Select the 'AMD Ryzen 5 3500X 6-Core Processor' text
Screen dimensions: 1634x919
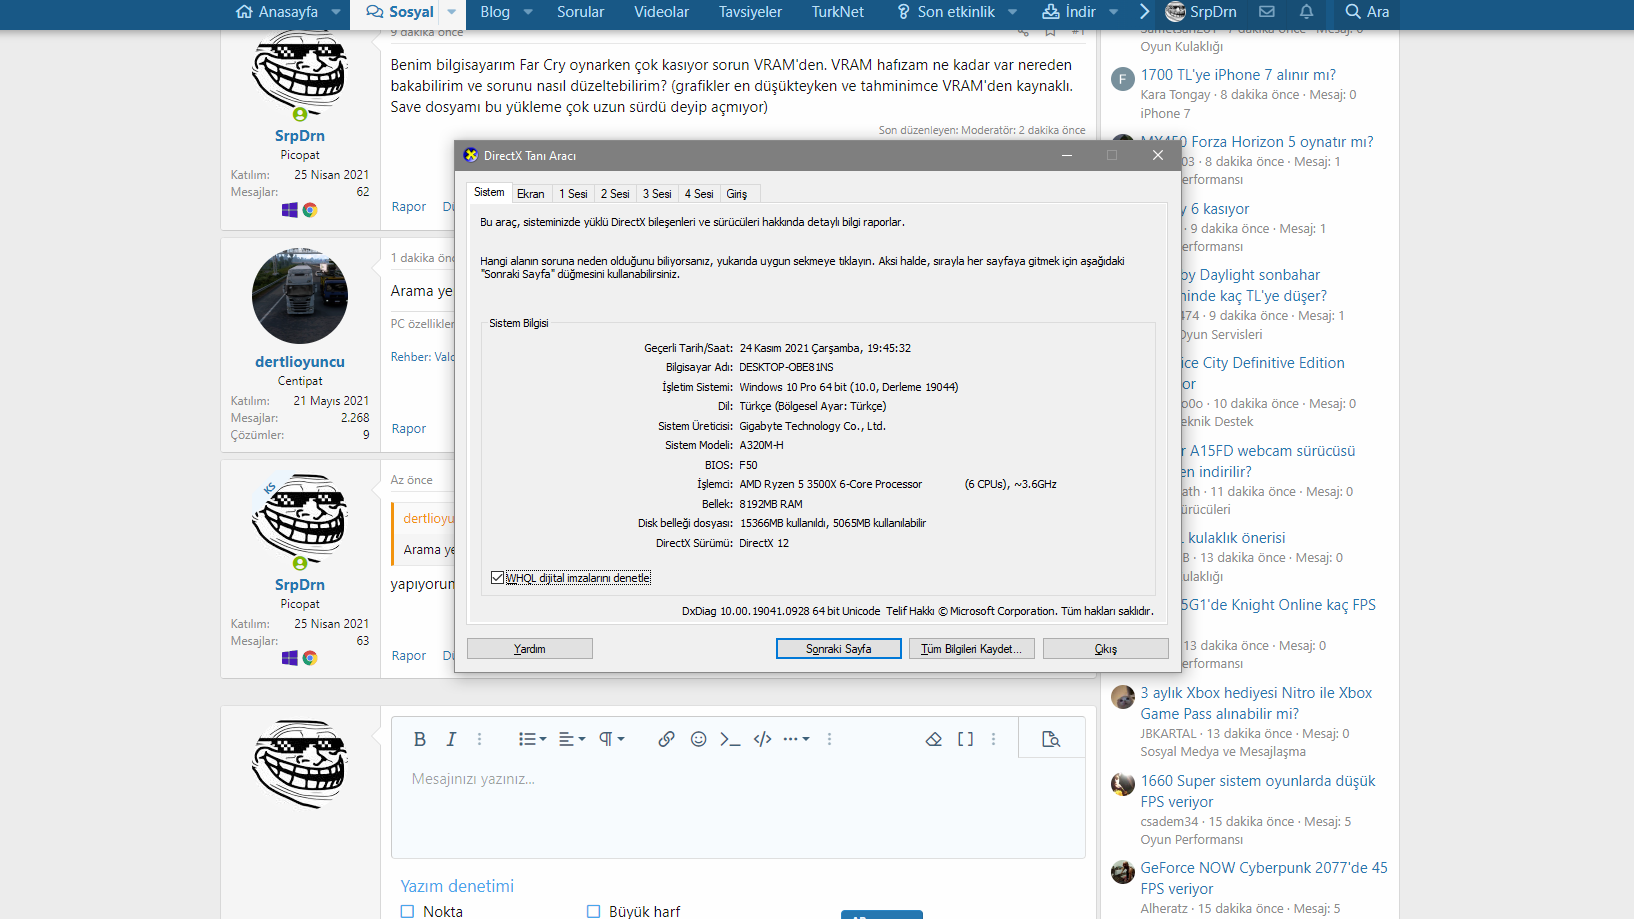coord(831,484)
